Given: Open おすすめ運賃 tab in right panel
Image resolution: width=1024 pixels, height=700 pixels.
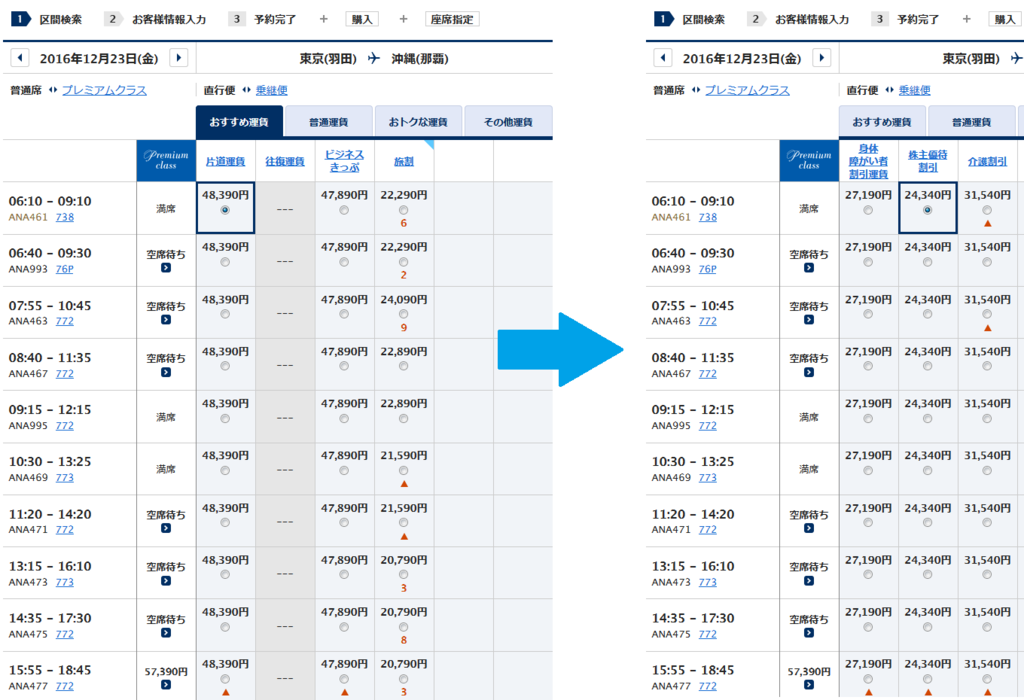Looking at the screenshot, I should point(882,122).
